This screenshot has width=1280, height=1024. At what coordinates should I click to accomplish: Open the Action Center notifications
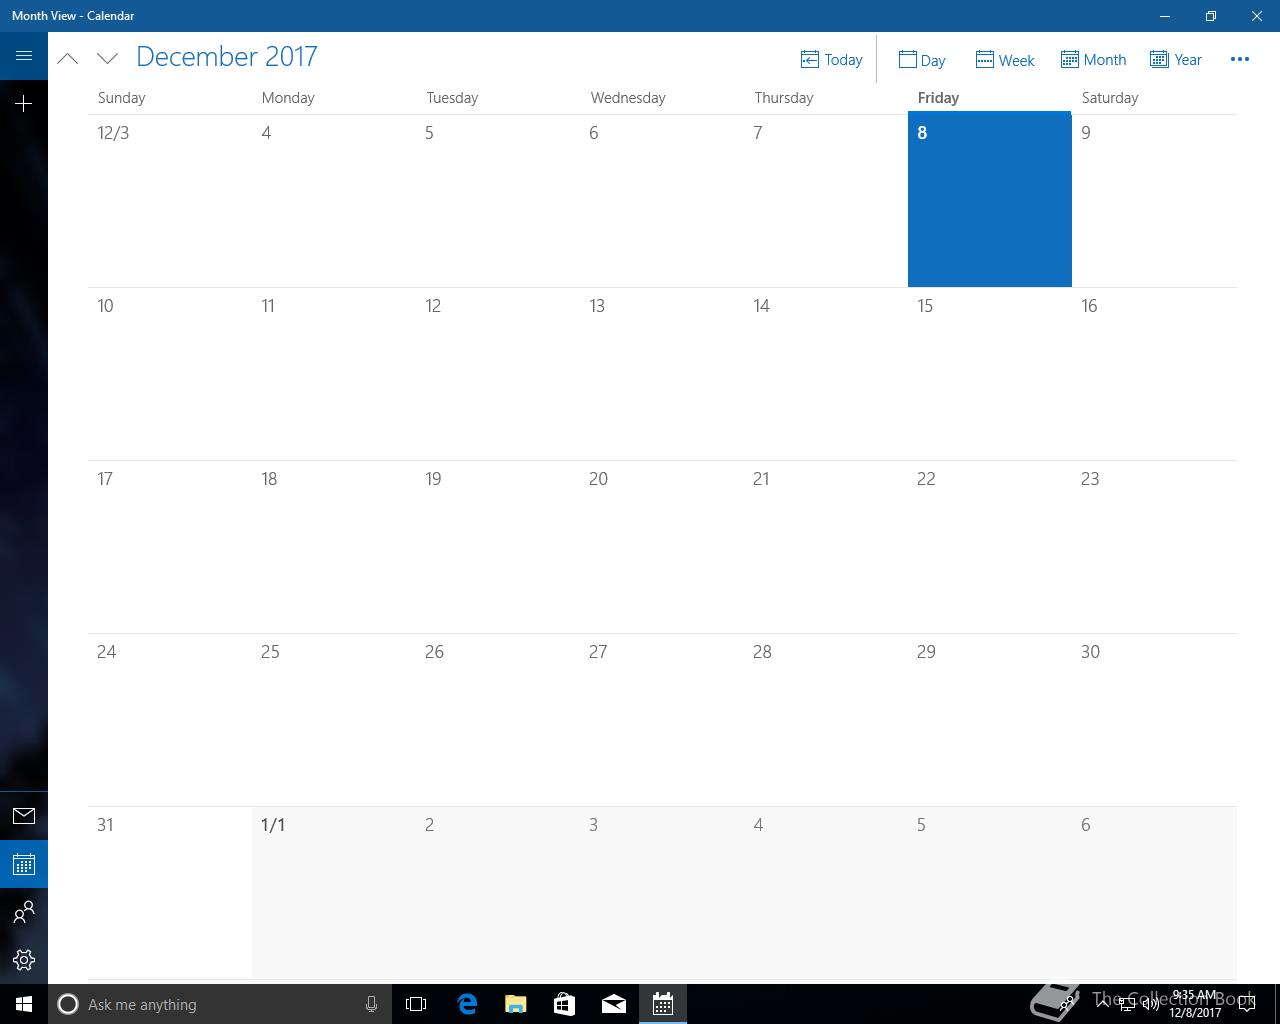tap(1247, 1004)
